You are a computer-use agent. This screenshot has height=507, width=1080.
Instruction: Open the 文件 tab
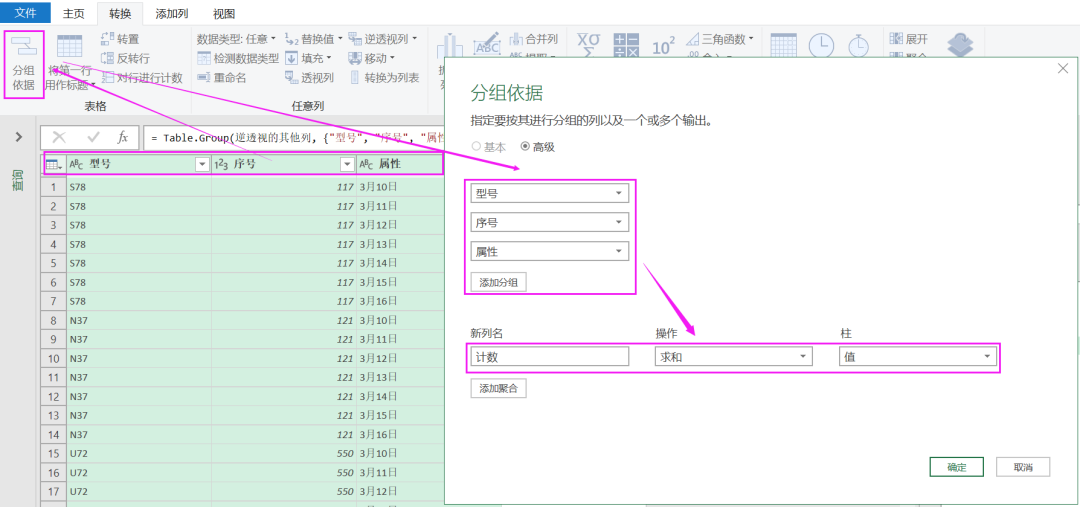[25, 13]
